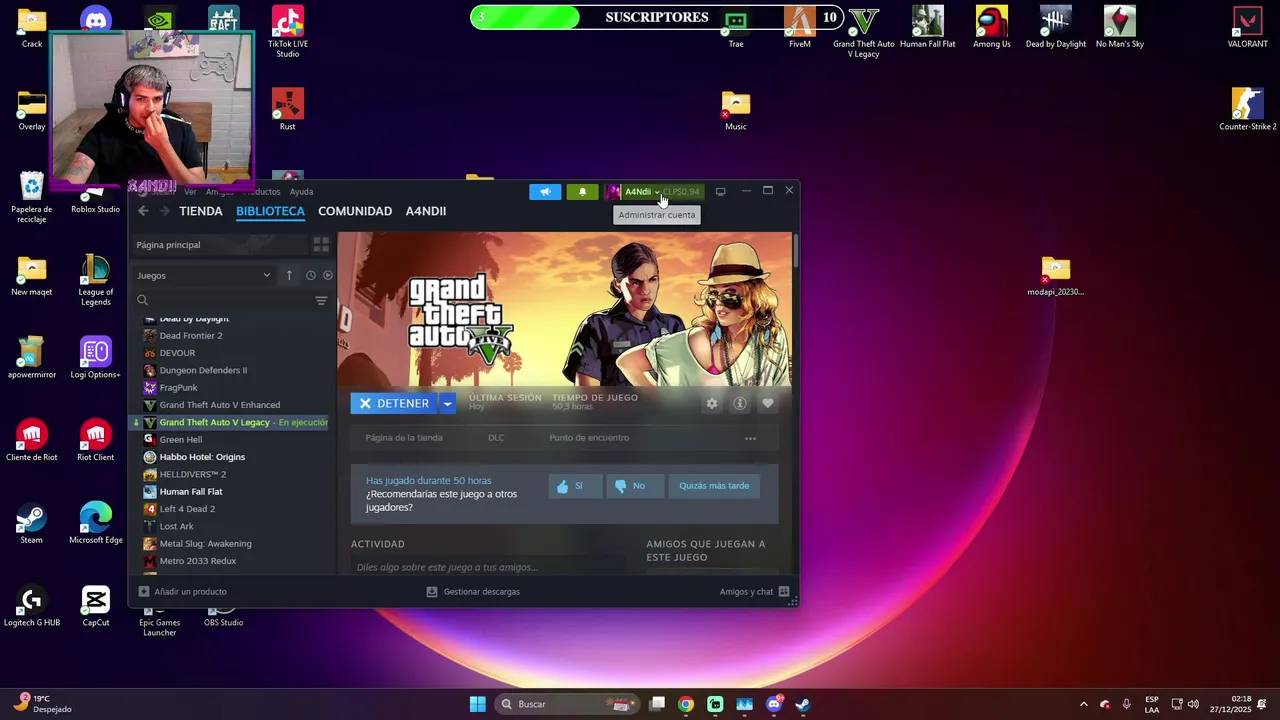Select Left 4 Dead 2
The image size is (1280, 720).
pos(187,509)
